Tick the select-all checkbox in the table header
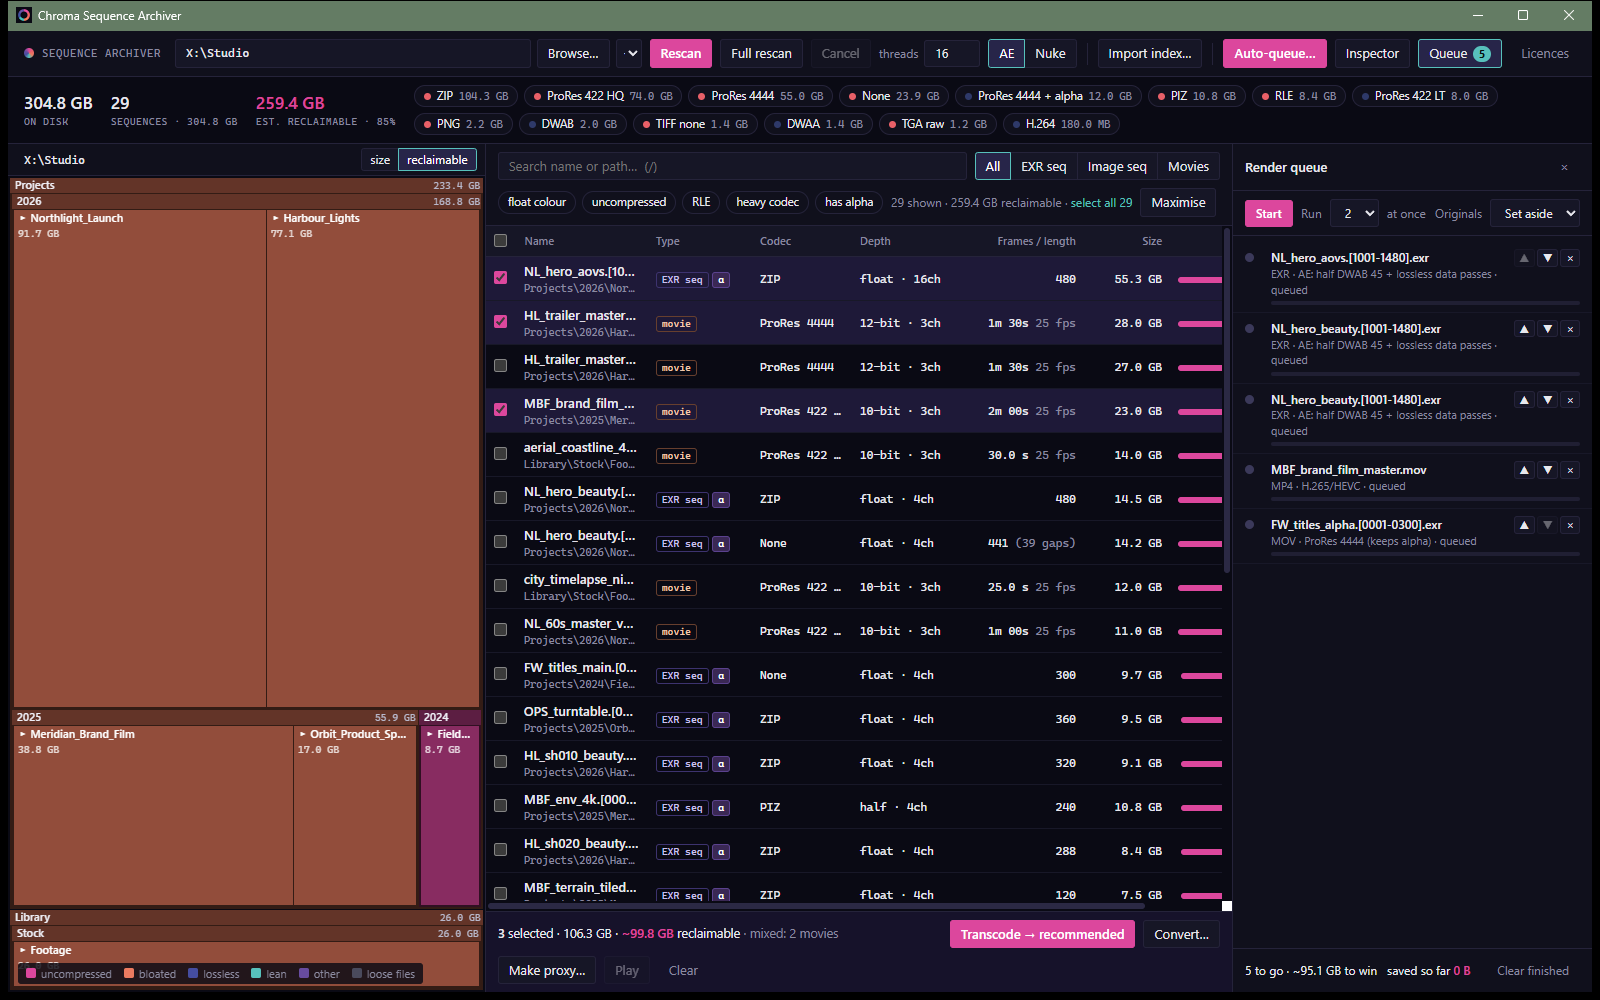The image size is (1600, 1000). (500, 241)
